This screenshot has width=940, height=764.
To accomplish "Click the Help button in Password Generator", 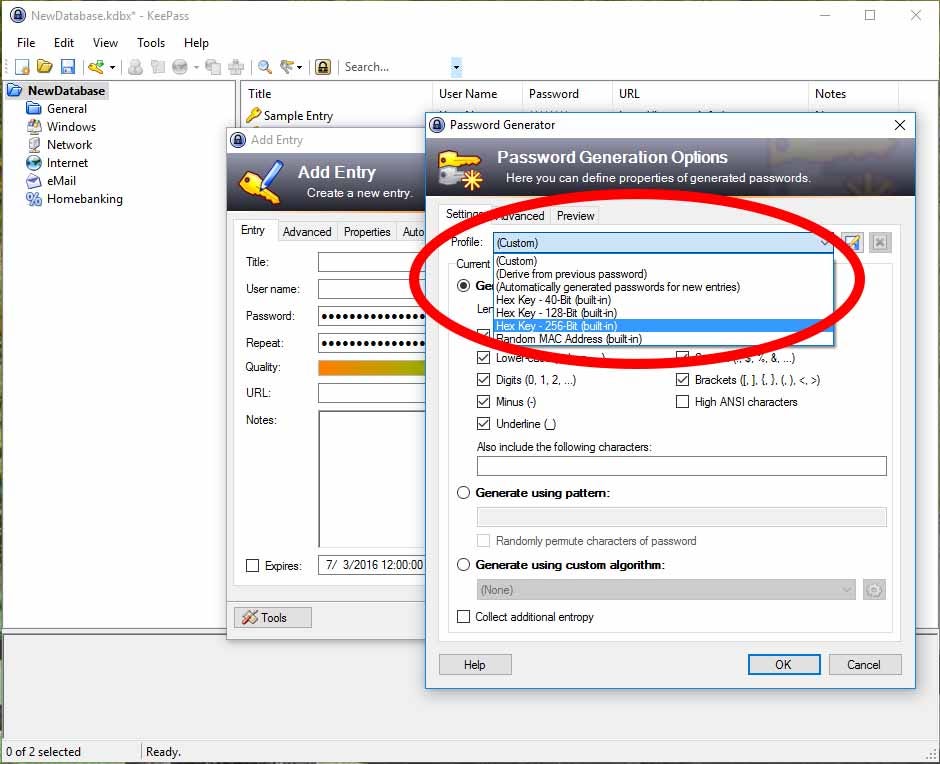I will click(475, 664).
